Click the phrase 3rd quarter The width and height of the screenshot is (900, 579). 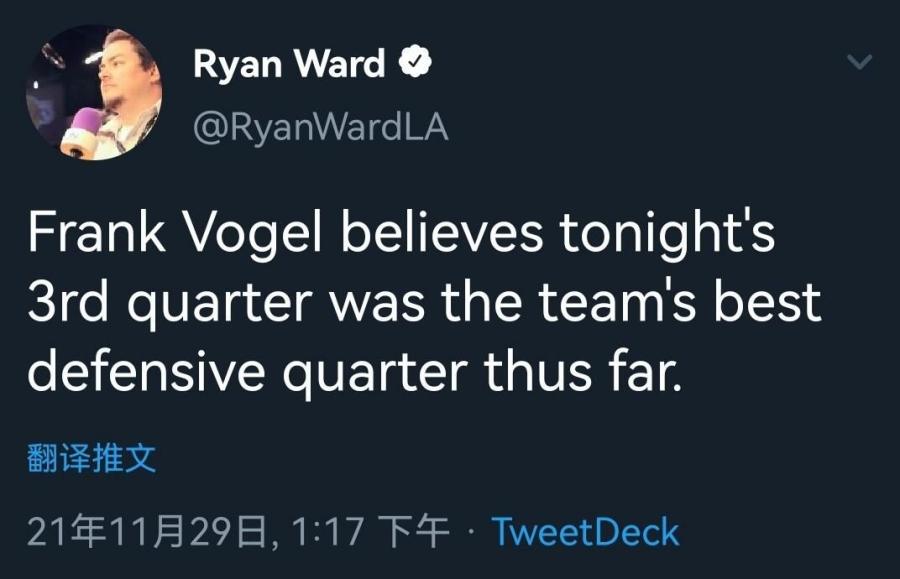point(170,304)
